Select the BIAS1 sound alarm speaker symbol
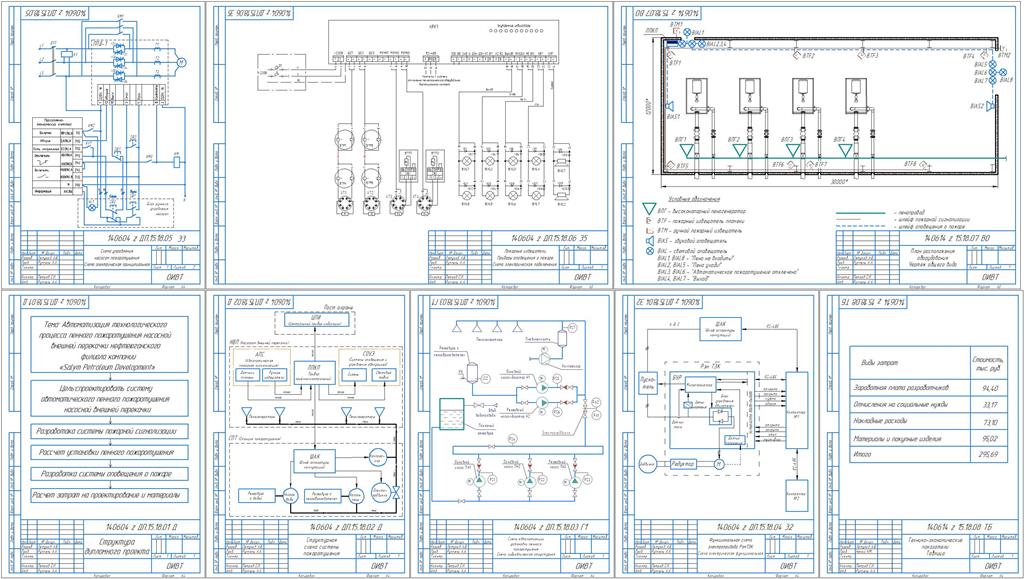1024x579 pixels. click(x=669, y=106)
